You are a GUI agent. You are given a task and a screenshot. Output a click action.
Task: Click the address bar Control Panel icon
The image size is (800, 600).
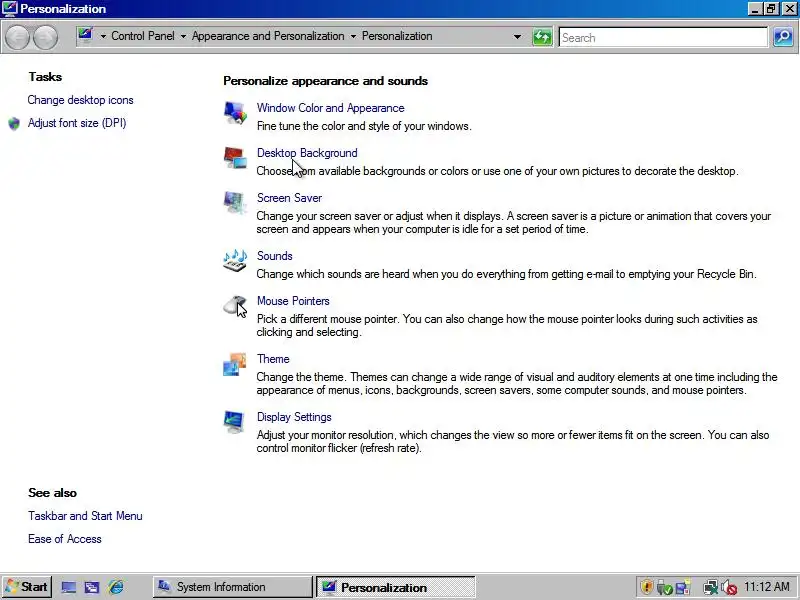tap(85, 36)
